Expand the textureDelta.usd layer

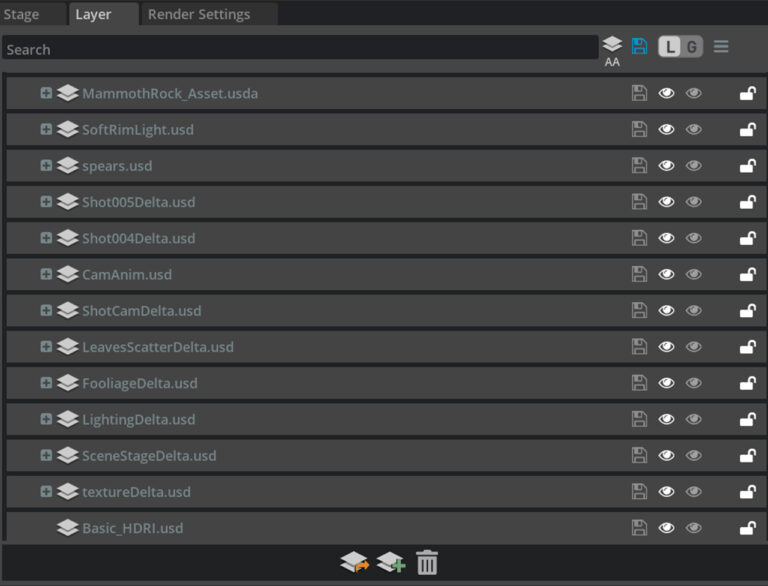coord(46,491)
